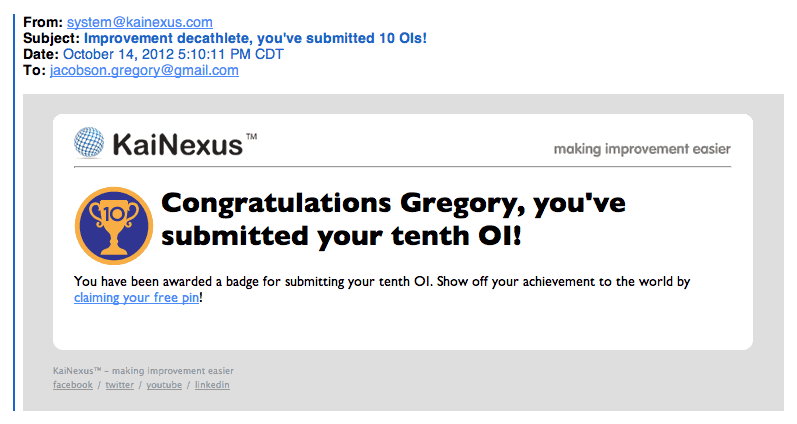The width and height of the screenshot is (797, 424).
Task: Click the KaiNexus globe logo icon
Action: coord(89,143)
